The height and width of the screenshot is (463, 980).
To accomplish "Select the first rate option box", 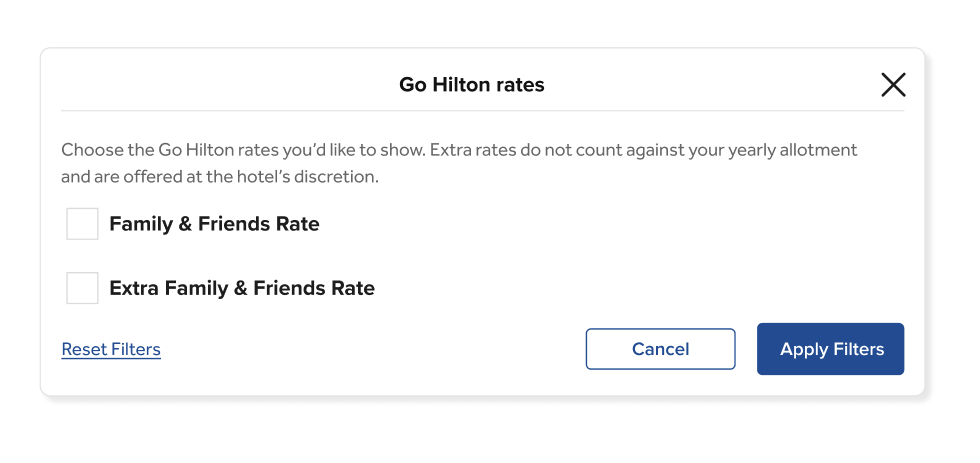I will [x=82, y=224].
